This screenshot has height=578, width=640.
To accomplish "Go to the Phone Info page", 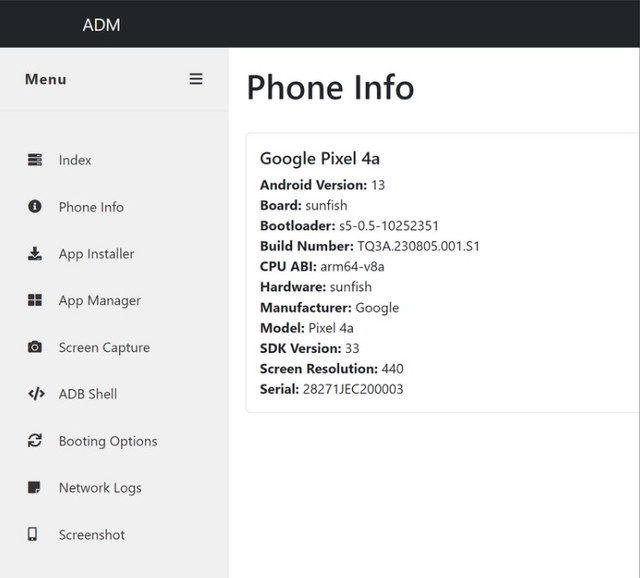I will point(91,207).
